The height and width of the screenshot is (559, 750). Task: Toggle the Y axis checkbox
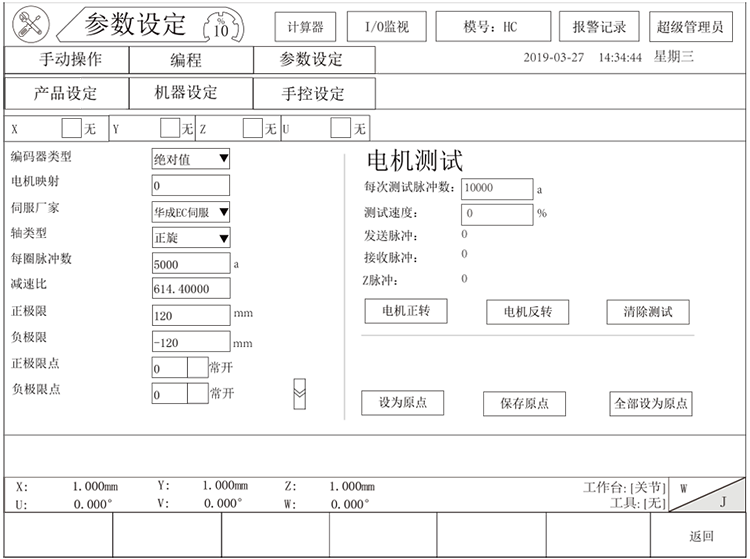click(170, 128)
